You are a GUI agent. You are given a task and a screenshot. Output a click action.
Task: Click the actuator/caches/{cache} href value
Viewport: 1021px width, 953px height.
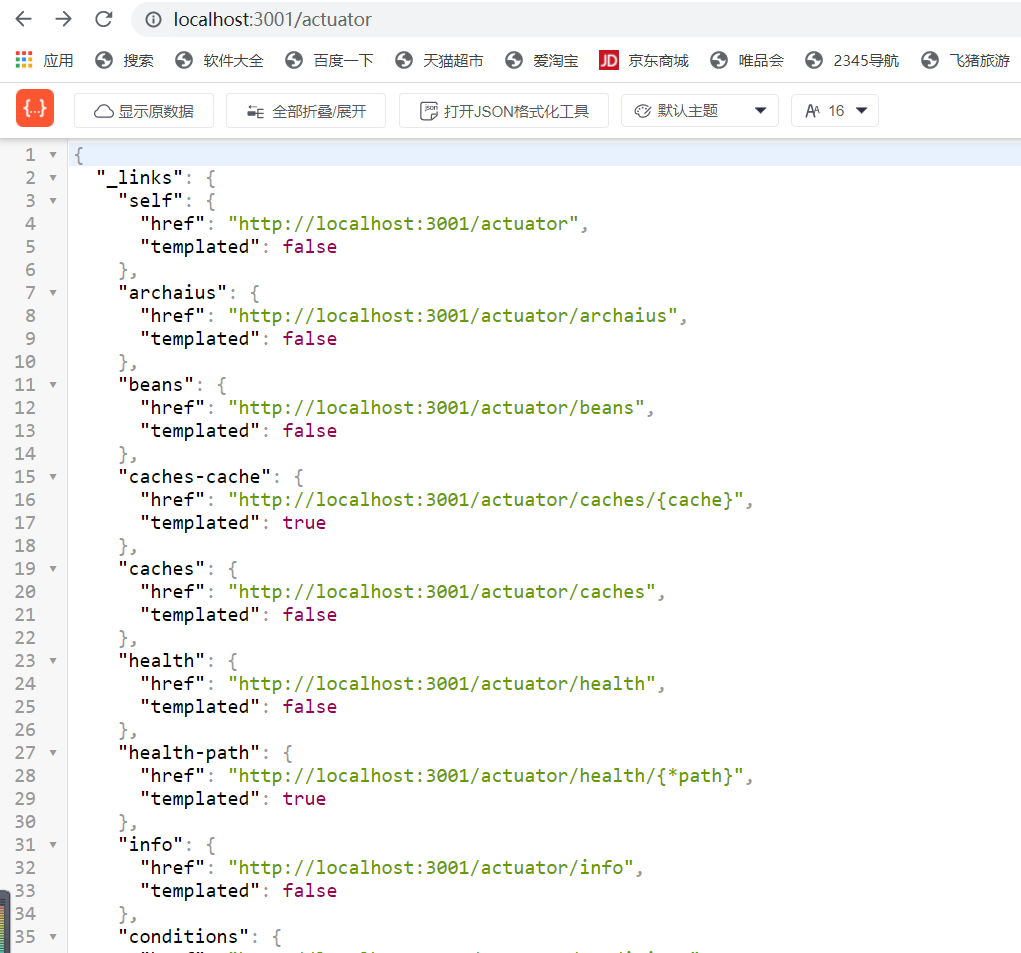click(x=486, y=500)
